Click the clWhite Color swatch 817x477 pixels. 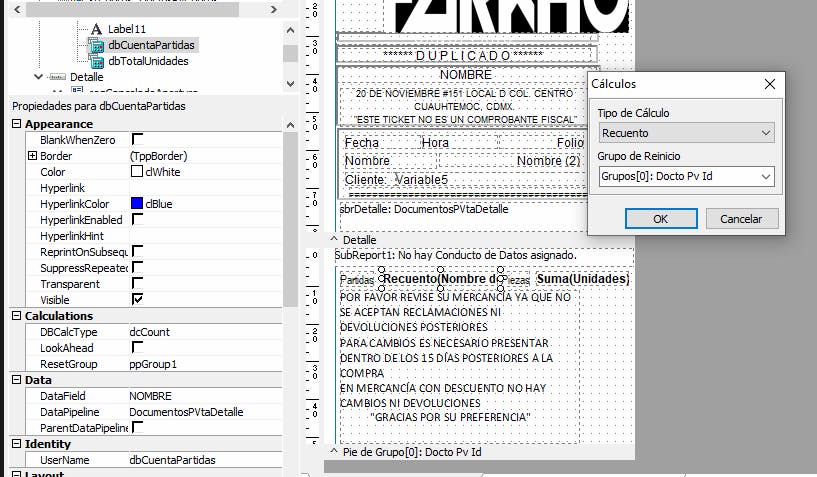pyautogui.click(x=137, y=172)
